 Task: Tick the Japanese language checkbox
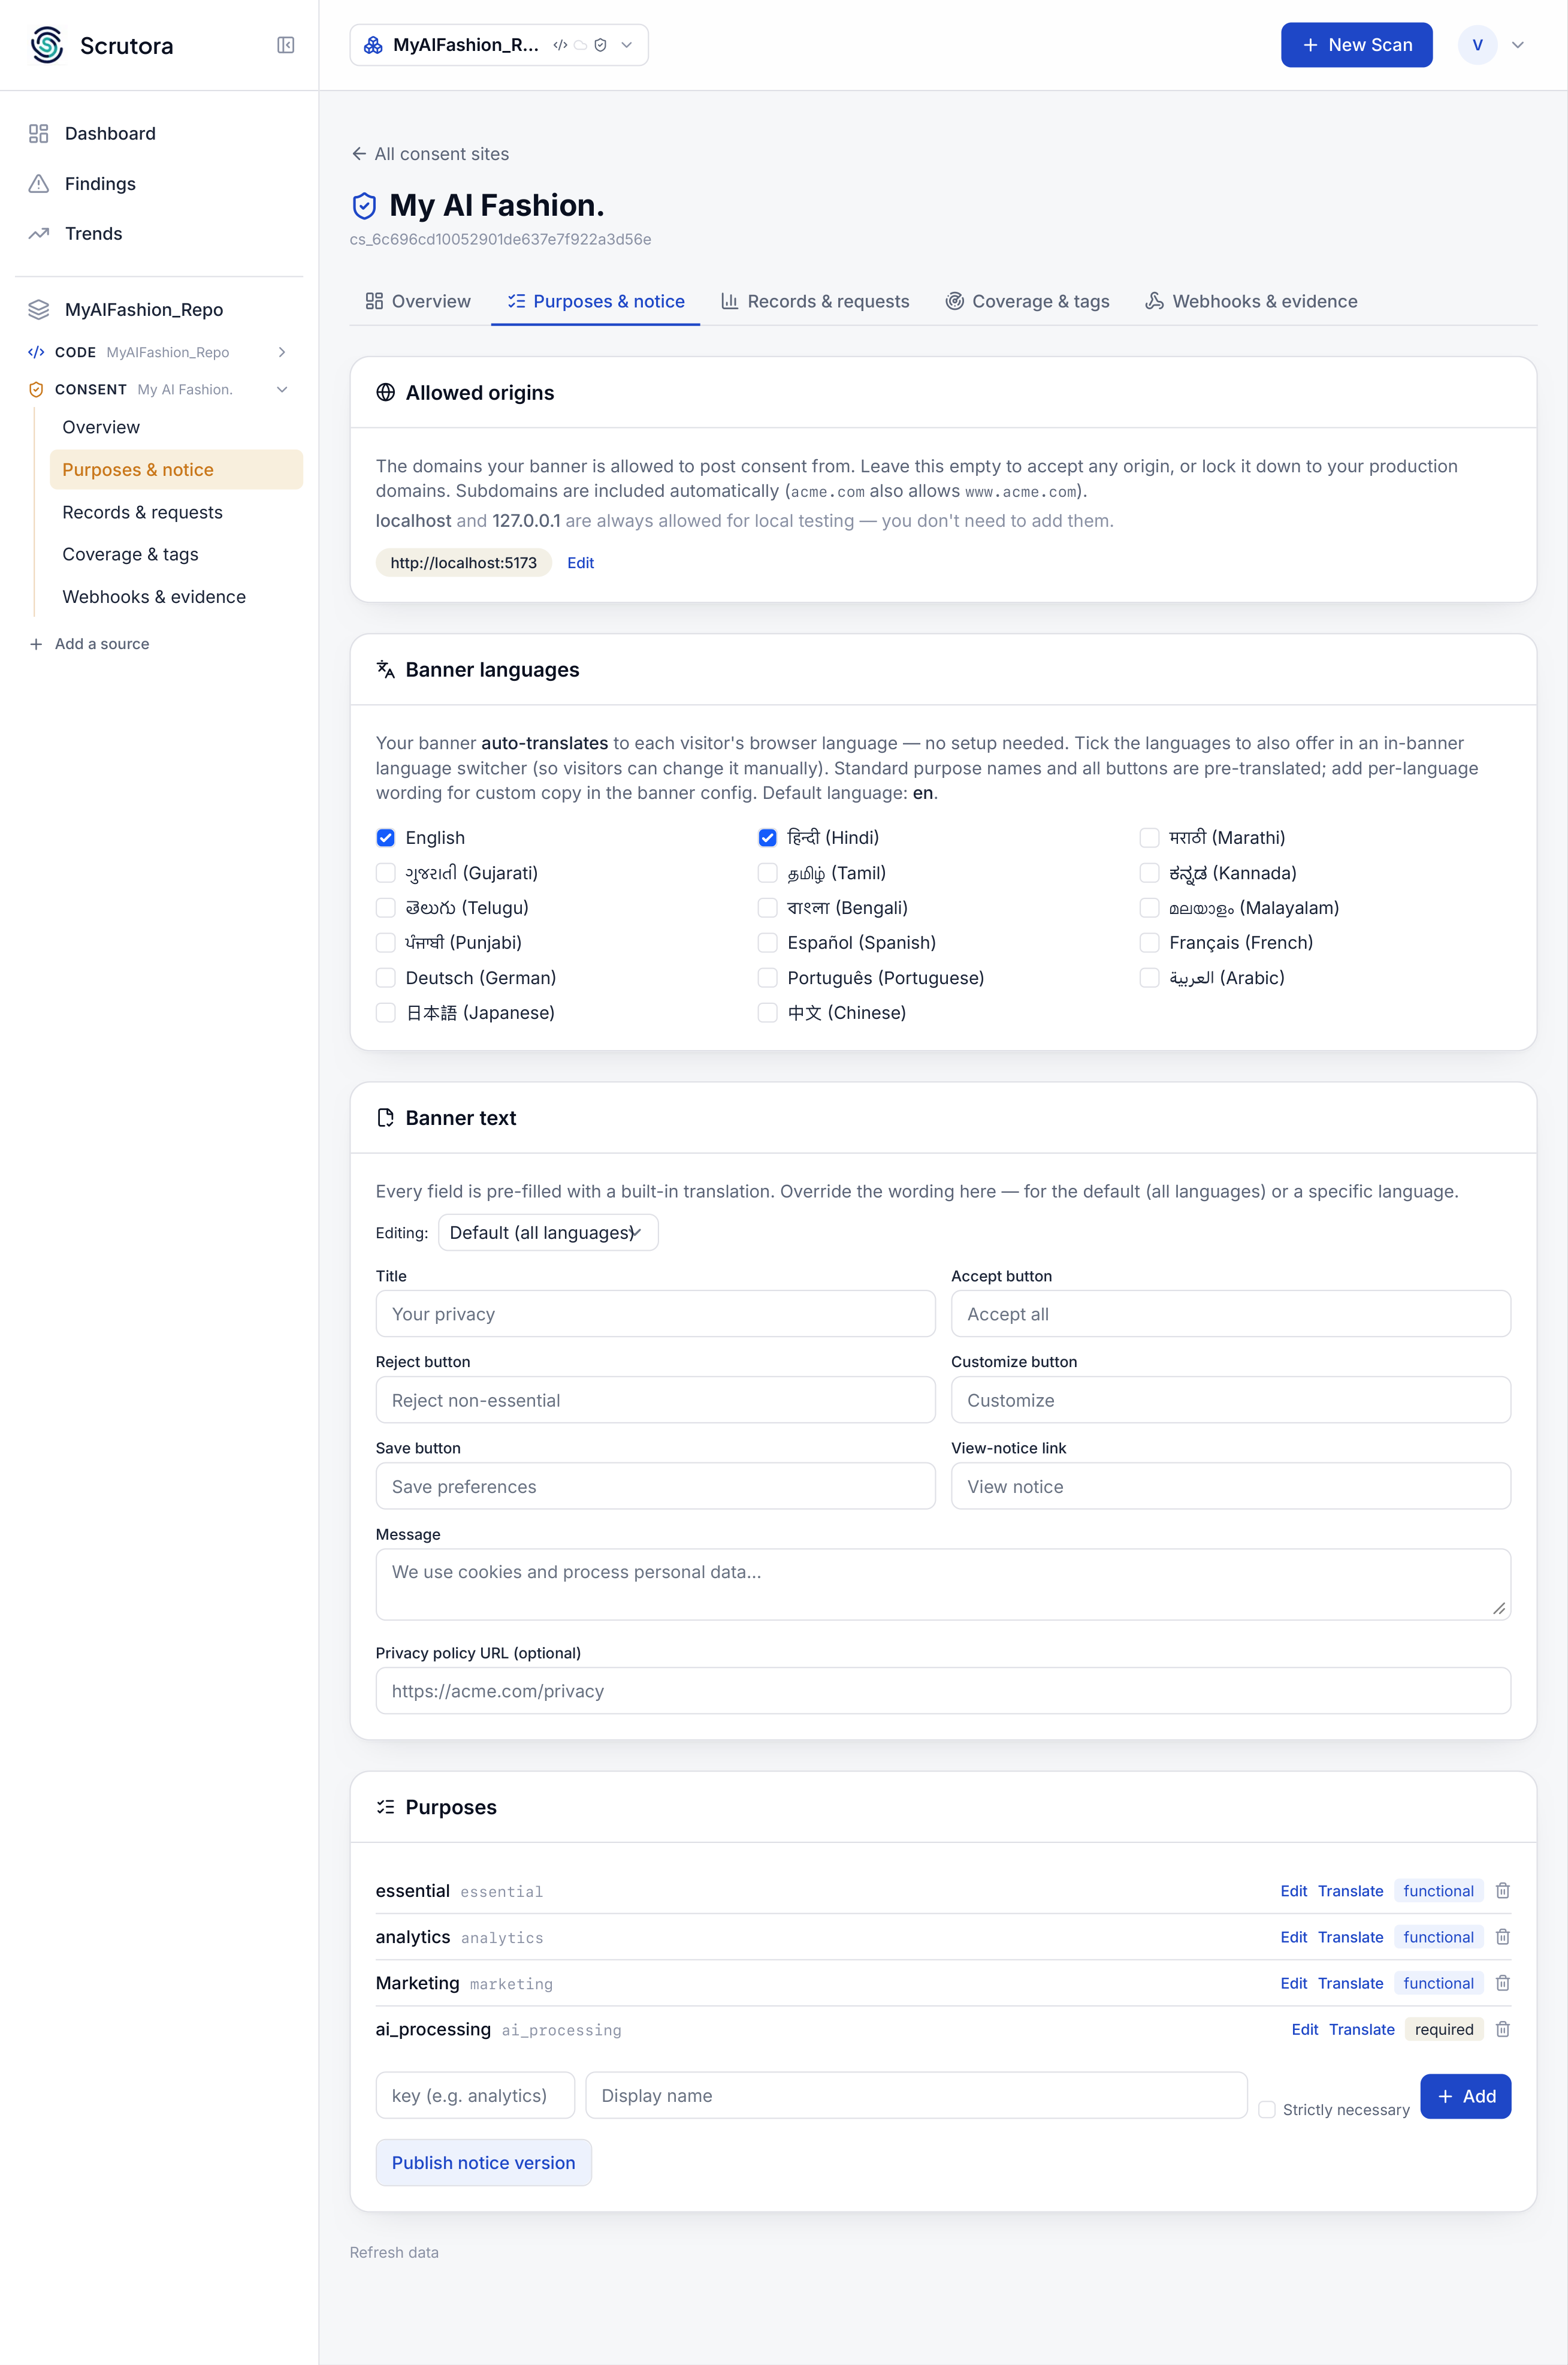385,1013
